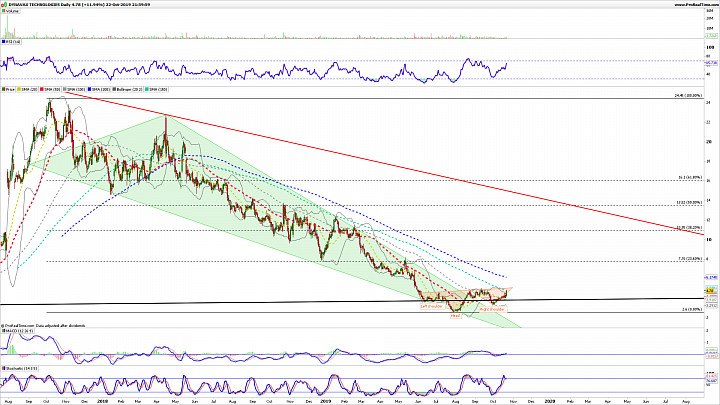This screenshot has height=405, width=720.
Task: Click the 23.60% Fibonacci level label
Action: coord(690,259)
